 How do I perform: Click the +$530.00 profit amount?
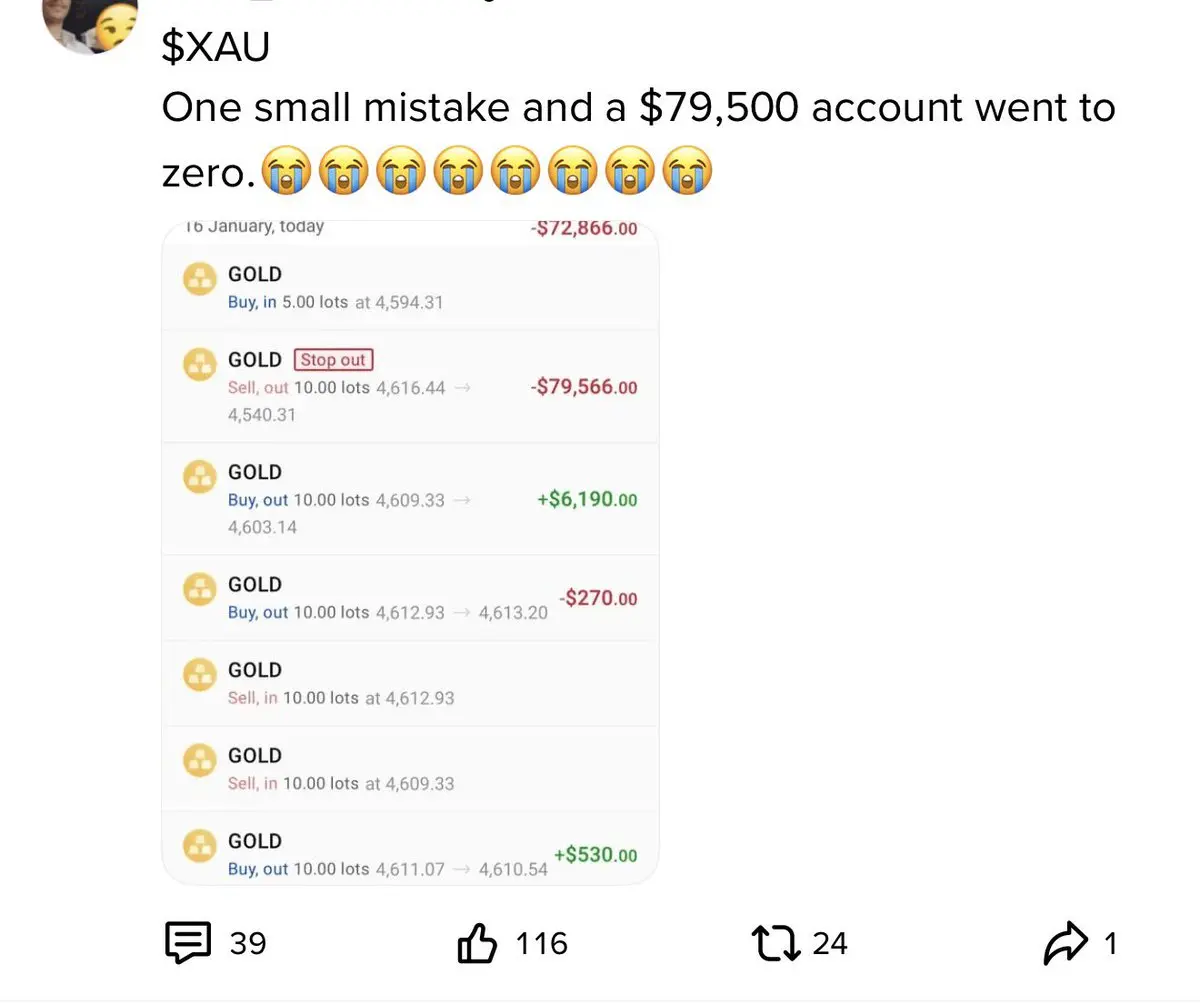[x=594, y=855]
